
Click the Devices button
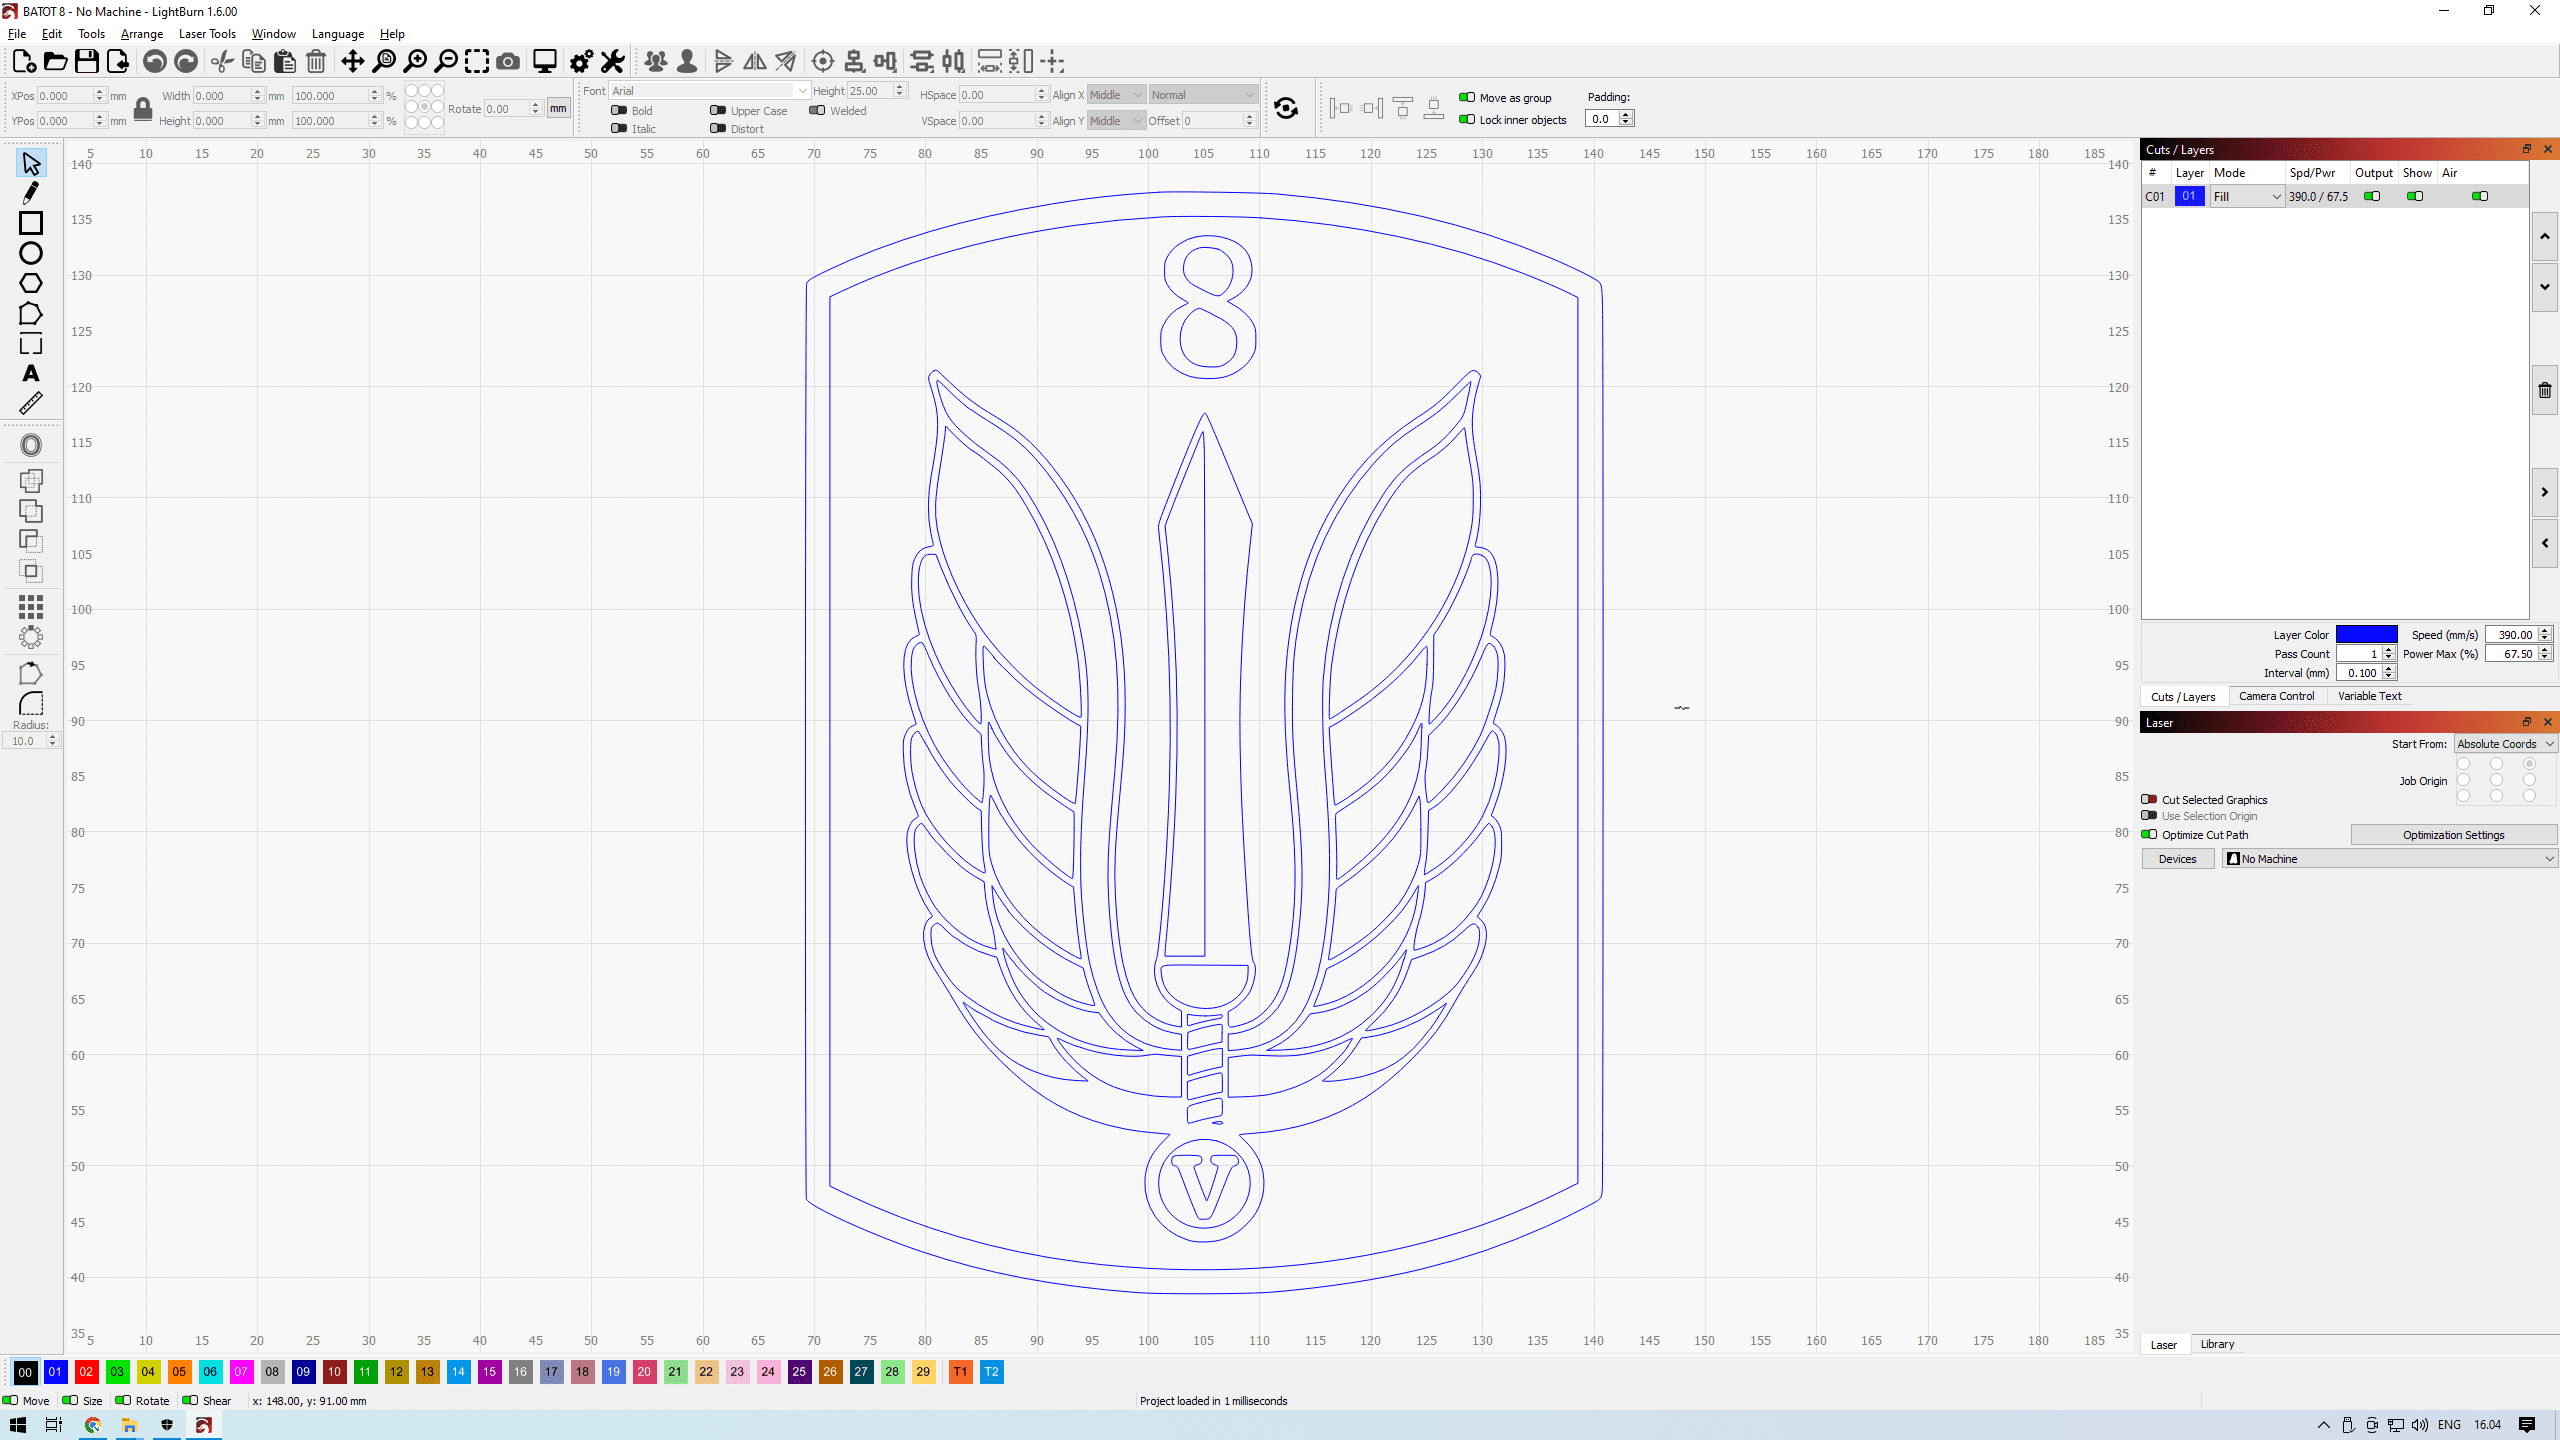[2177, 859]
